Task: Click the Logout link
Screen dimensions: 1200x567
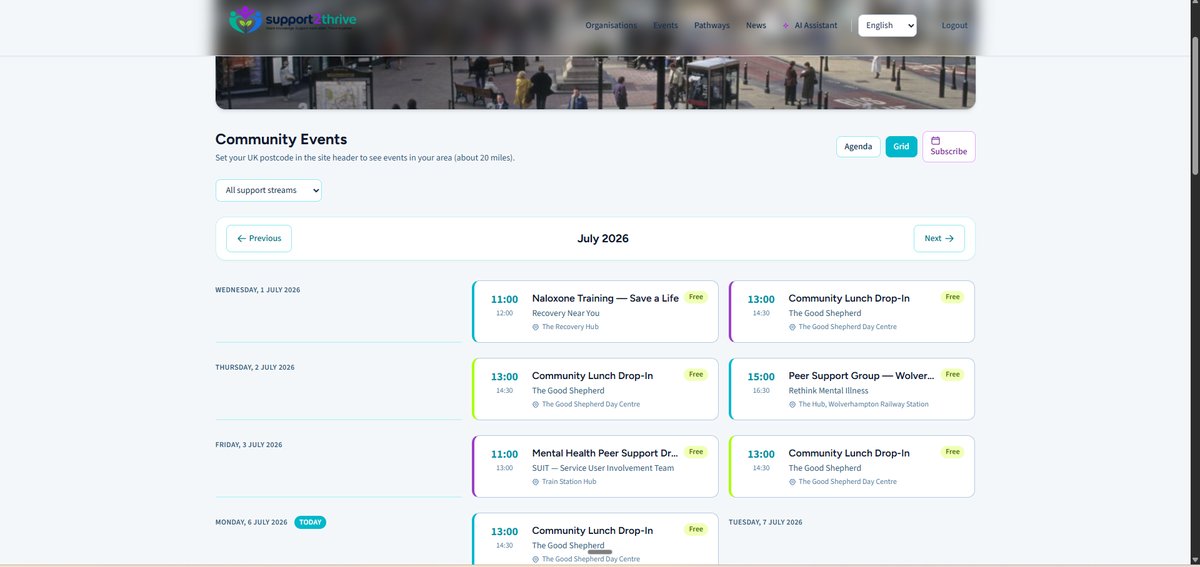Action: pyautogui.click(x=955, y=25)
